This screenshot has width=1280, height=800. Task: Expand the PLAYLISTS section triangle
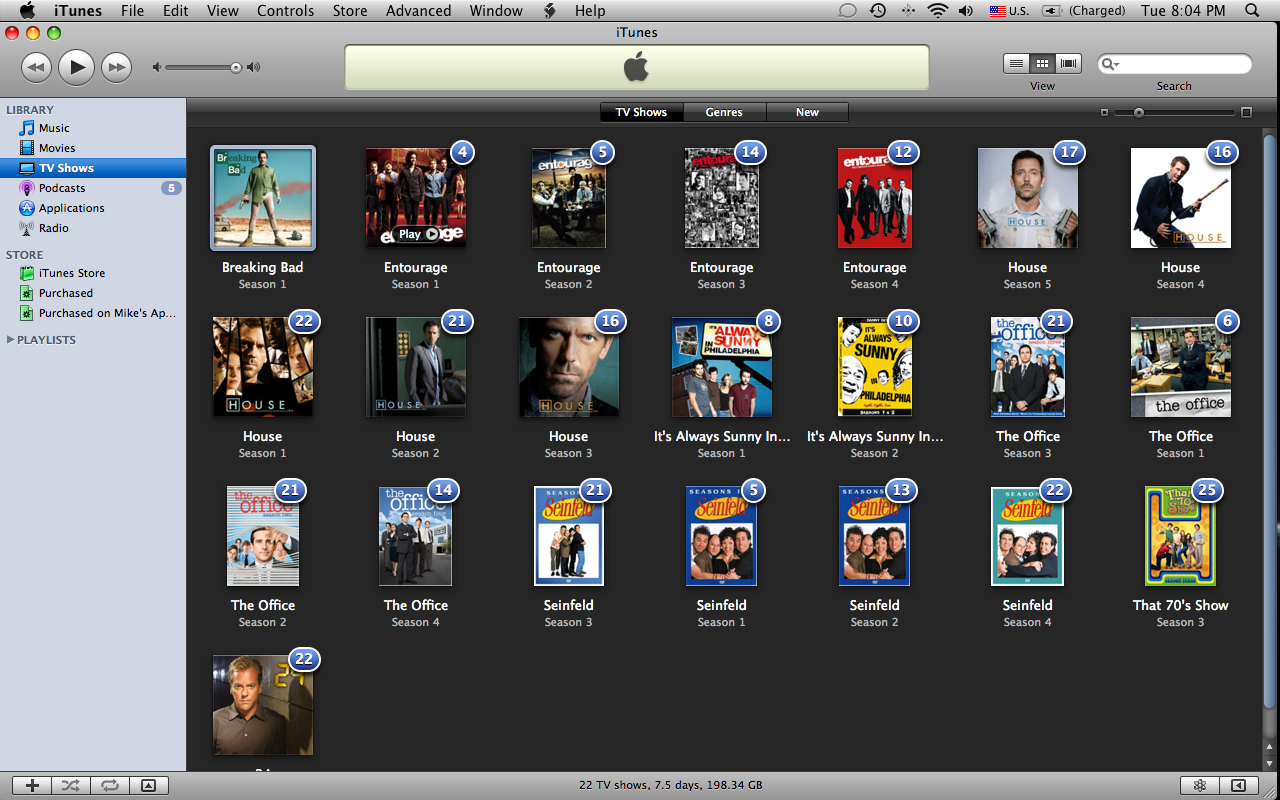pos(10,340)
